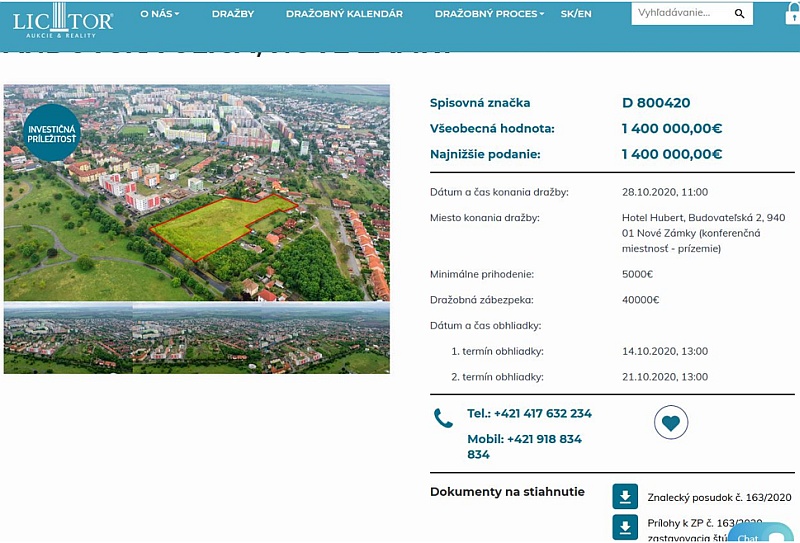This screenshot has height=543, width=800.
Task: Click the telephone handset icon
Action: coord(443,418)
